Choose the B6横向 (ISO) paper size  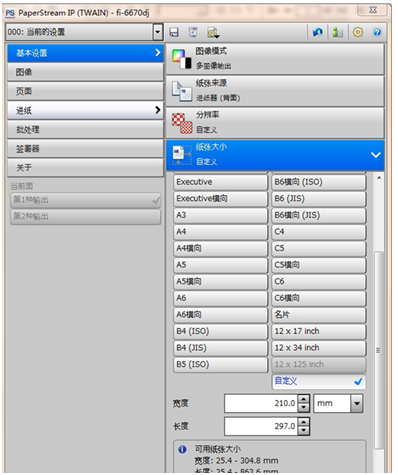coord(319,182)
